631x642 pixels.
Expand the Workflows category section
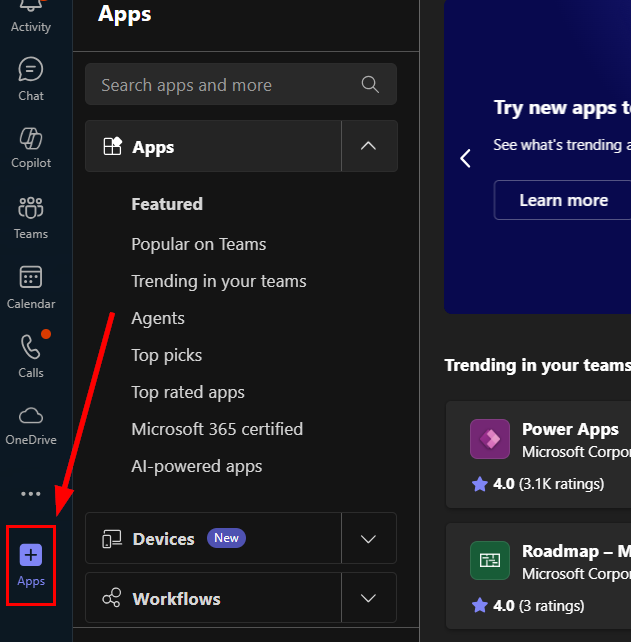tap(368, 599)
